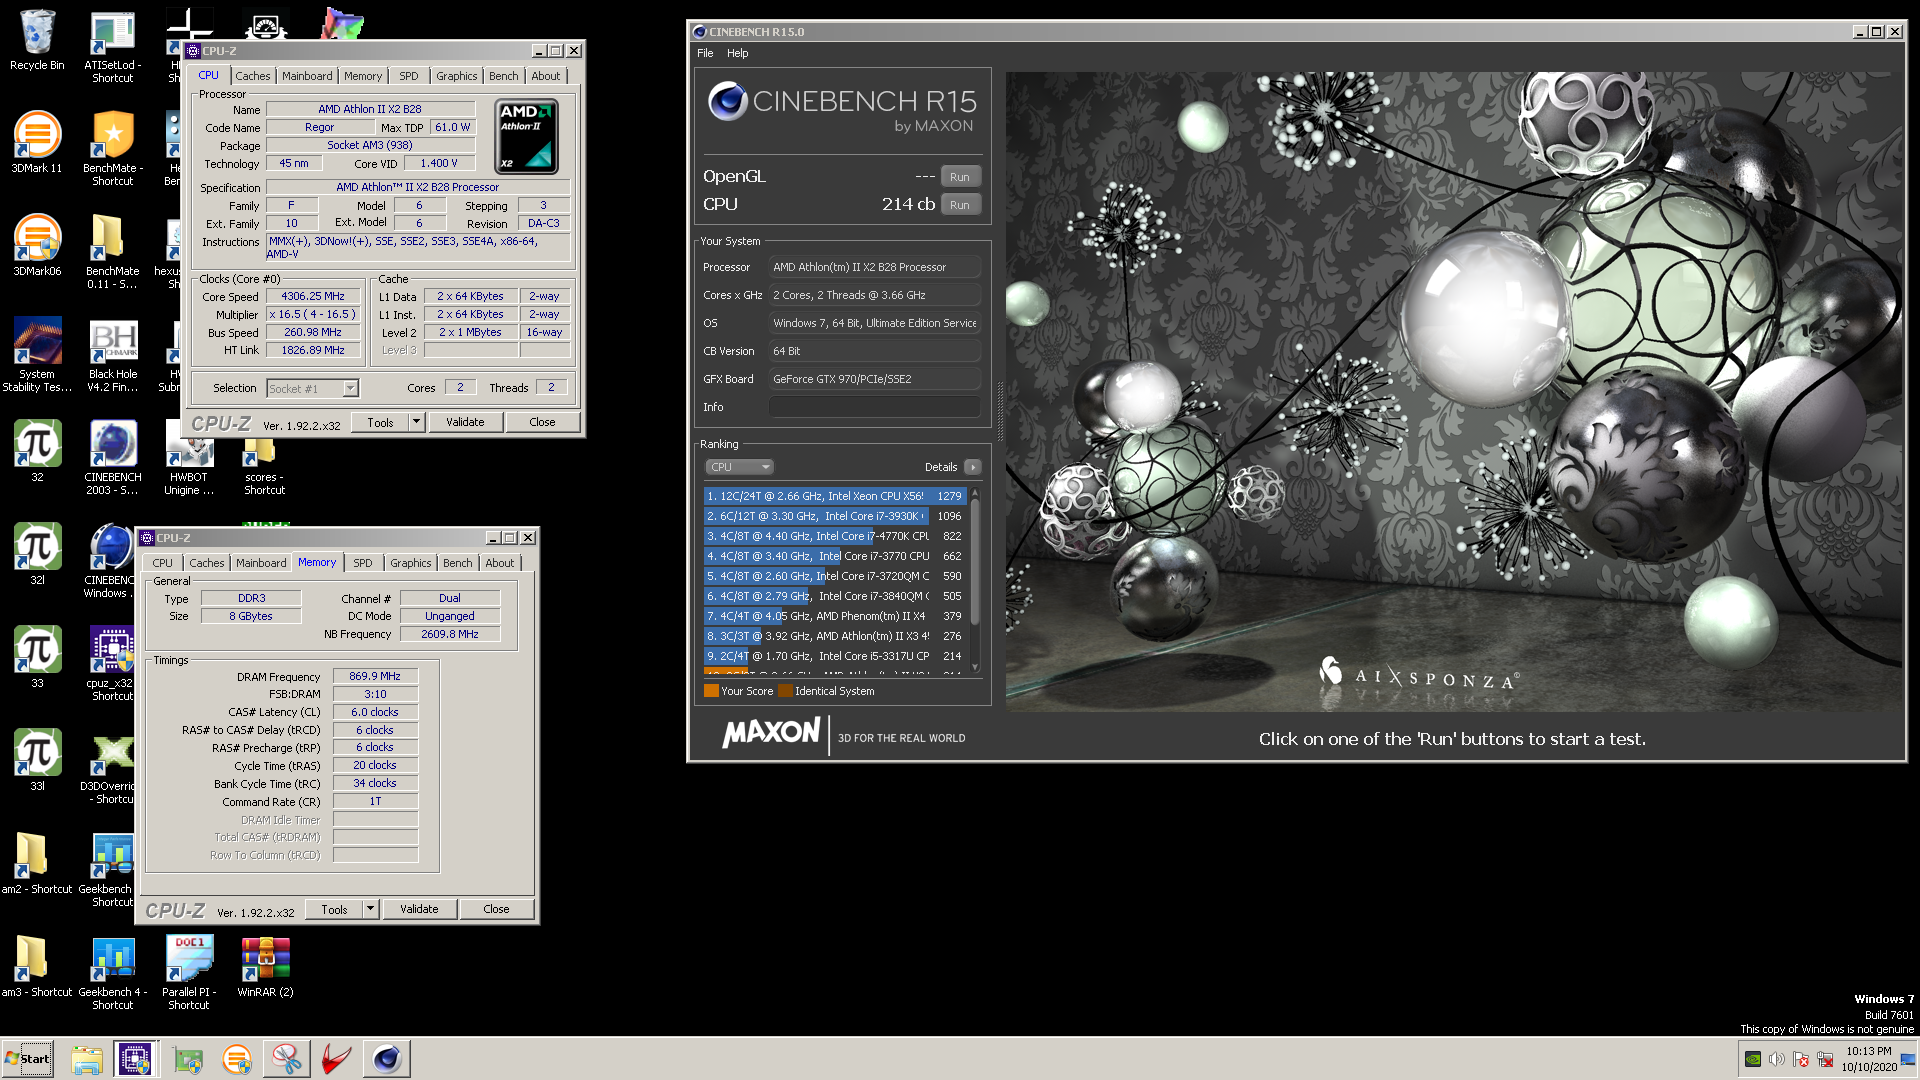Click the snipping tool scissors taskbar icon
1920x1080 pixels.
286,1059
